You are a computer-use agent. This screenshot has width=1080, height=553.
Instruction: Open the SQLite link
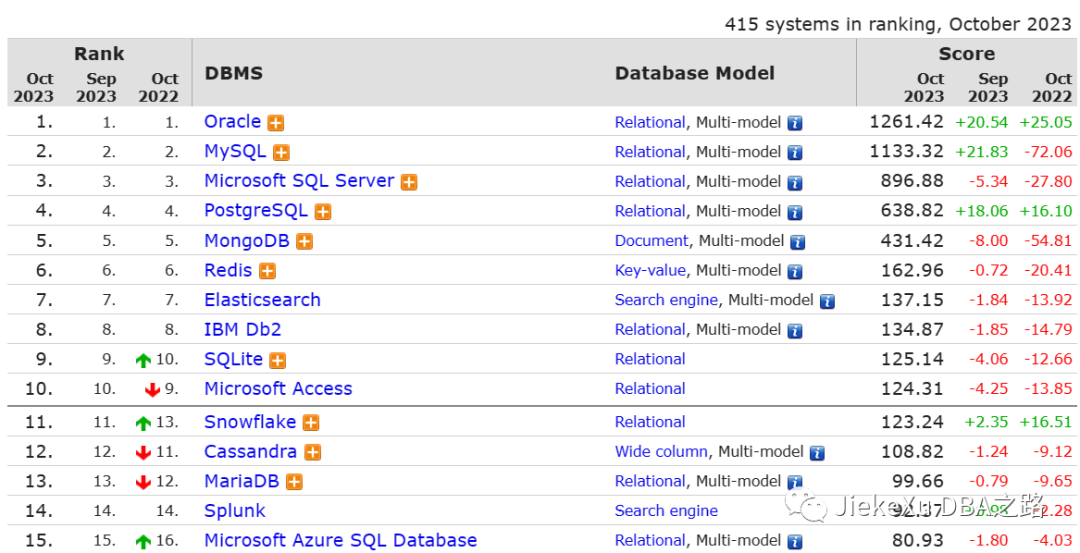233,359
